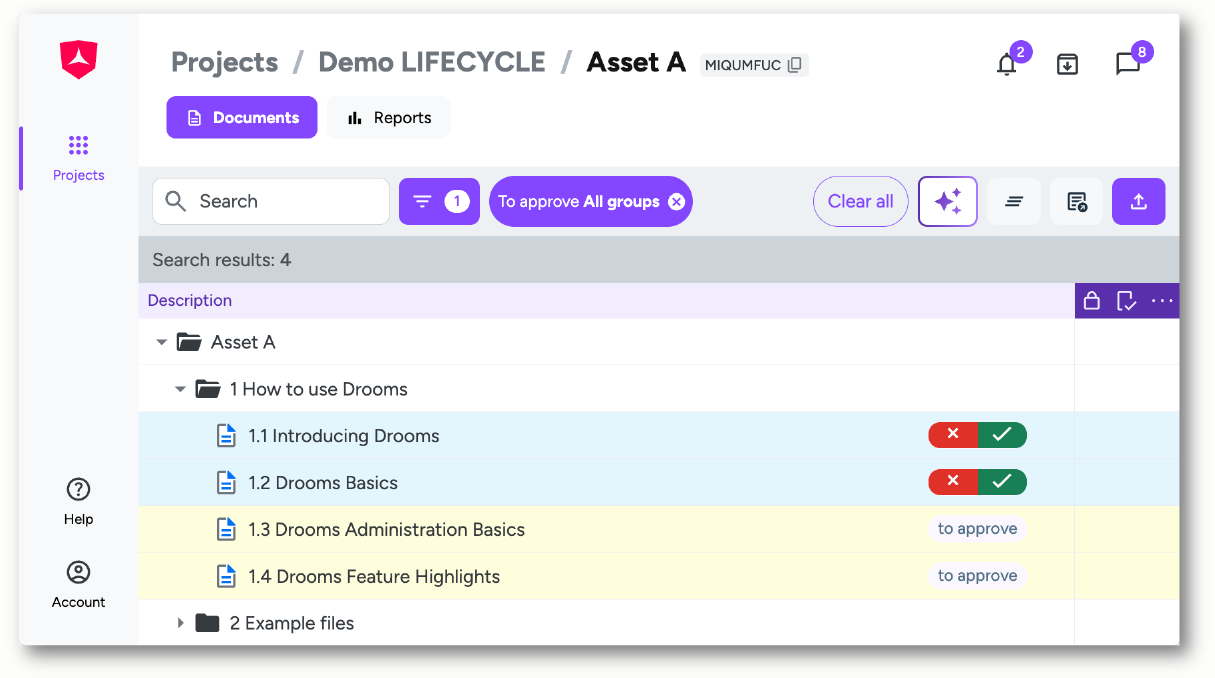Viewport: 1215px width, 678px height.
Task: Click the 2 Example files folder name
Action: (x=292, y=623)
